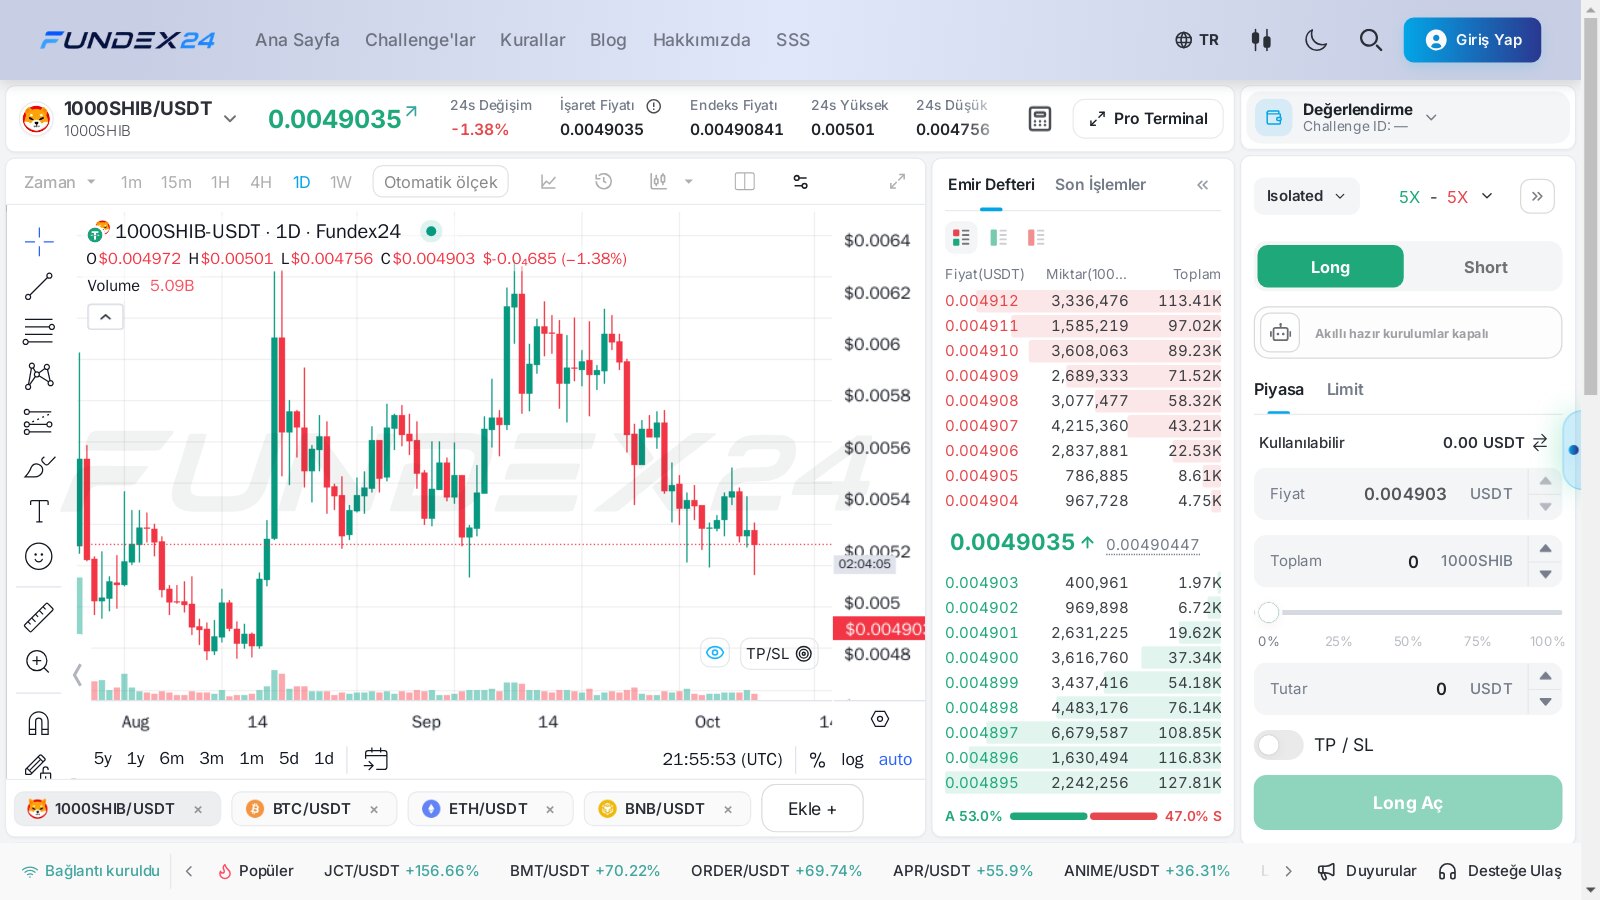Select the crosshair cursor tool
Screen dimensions: 1600x900
[x=39, y=241]
